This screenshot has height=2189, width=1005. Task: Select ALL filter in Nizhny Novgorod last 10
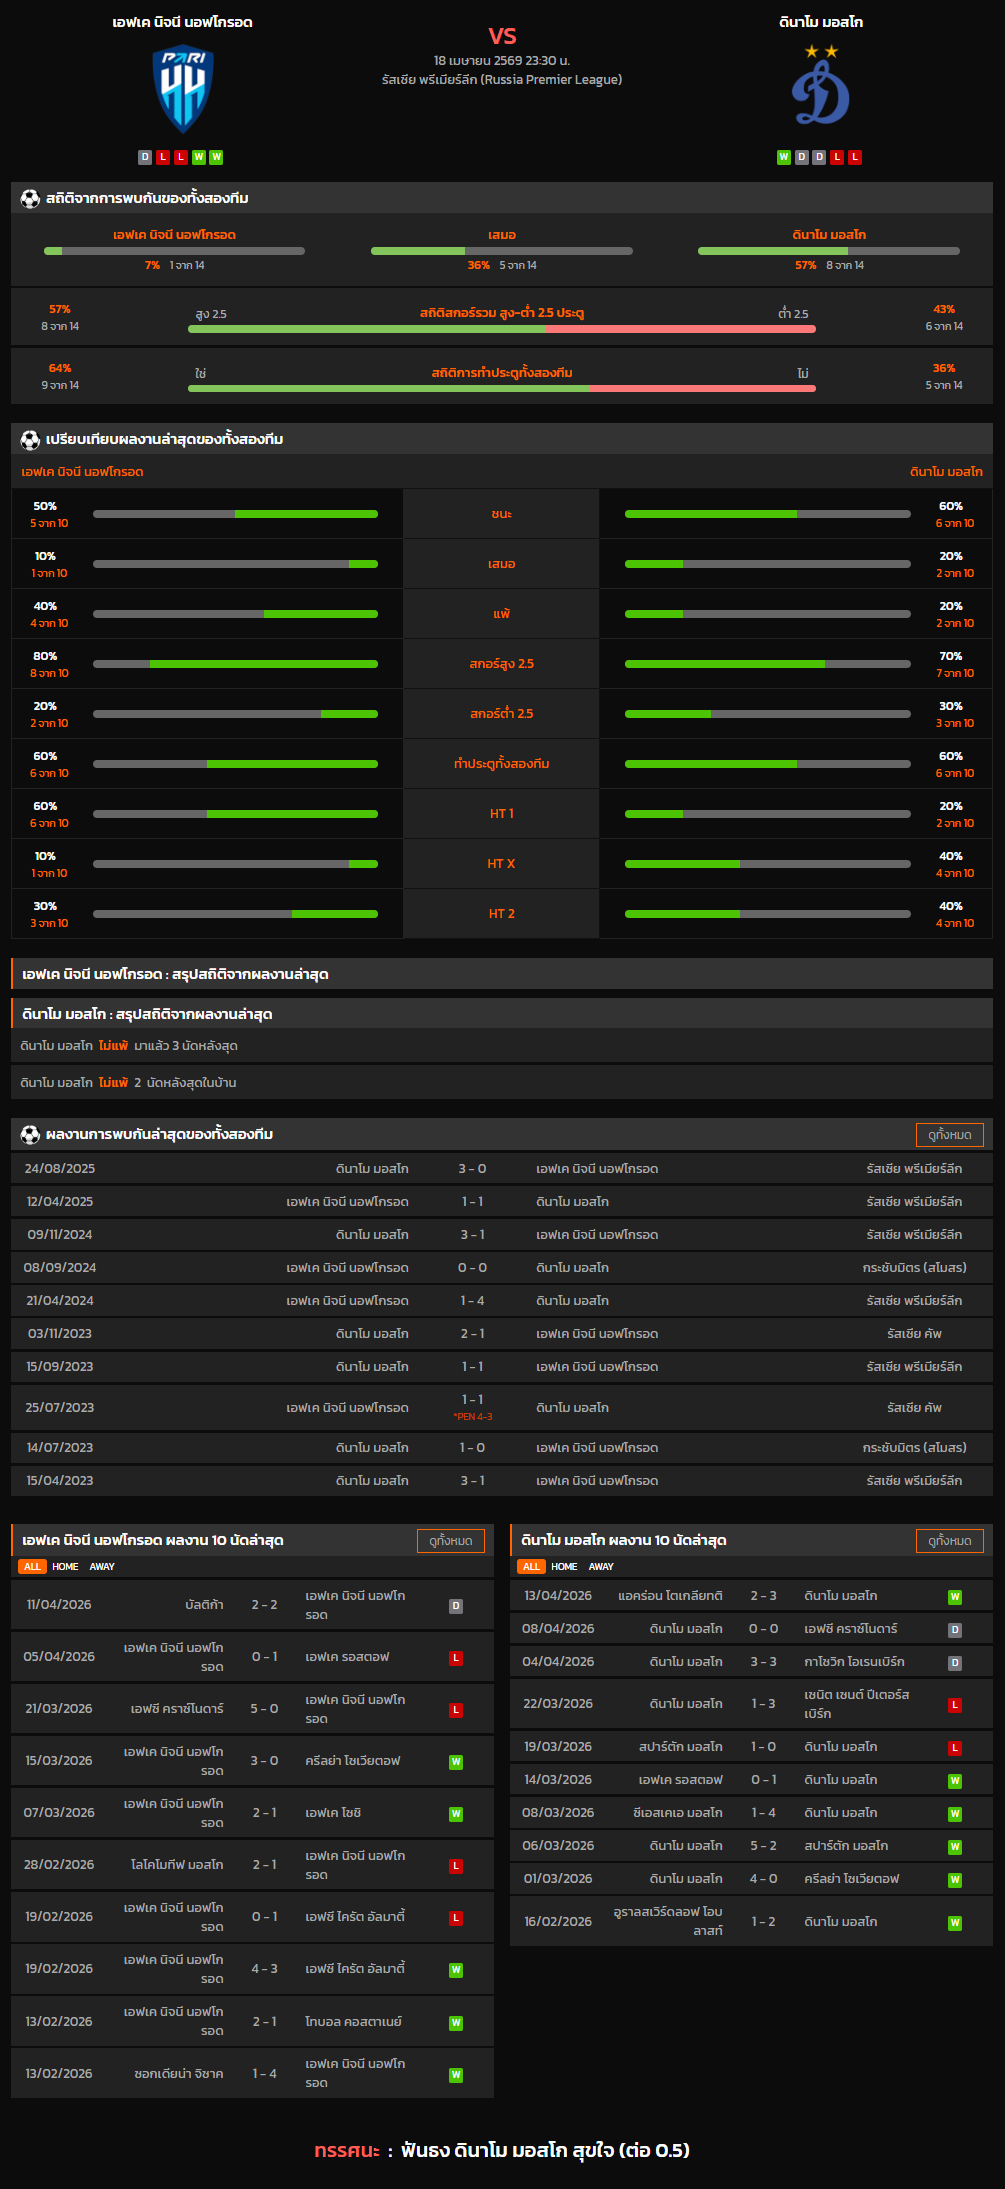(32, 1567)
